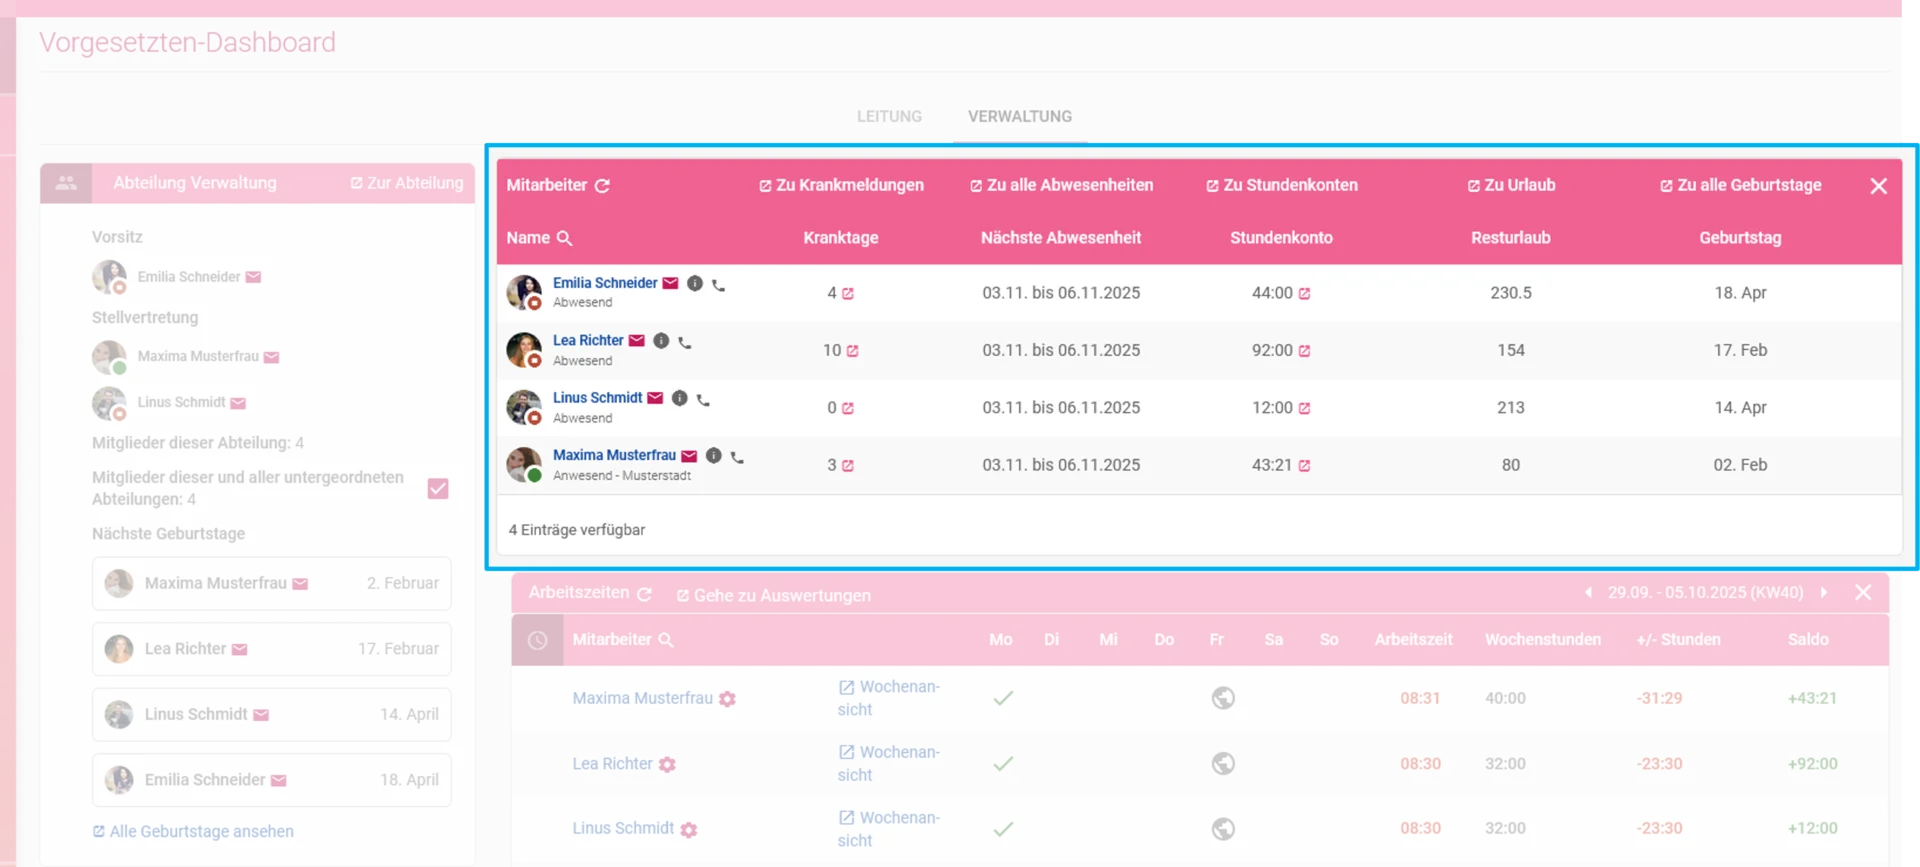The width and height of the screenshot is (1920, 867).
Task: Open the Name search magnifier
Action: (x=564, y=238)
